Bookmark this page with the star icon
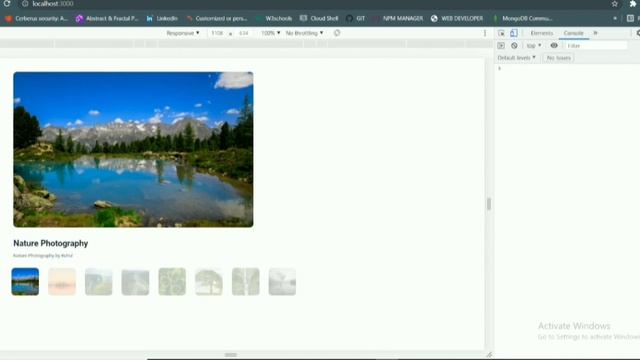 [x=614, y=4]
